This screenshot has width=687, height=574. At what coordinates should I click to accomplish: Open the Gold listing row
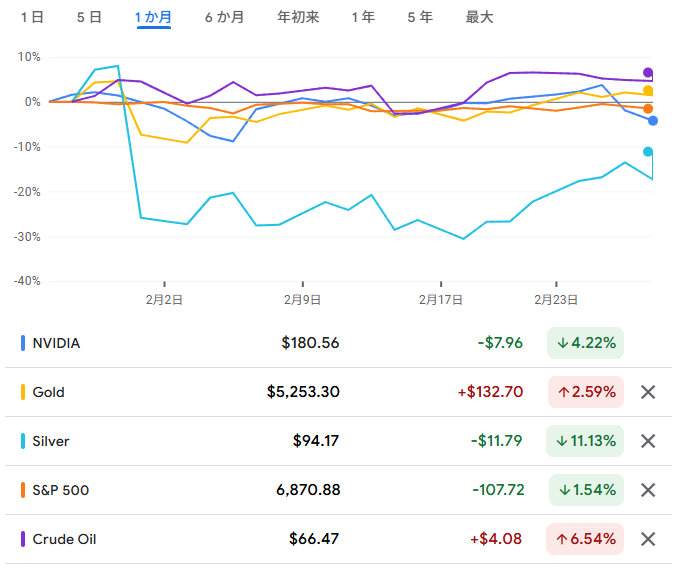pos(48,392)
